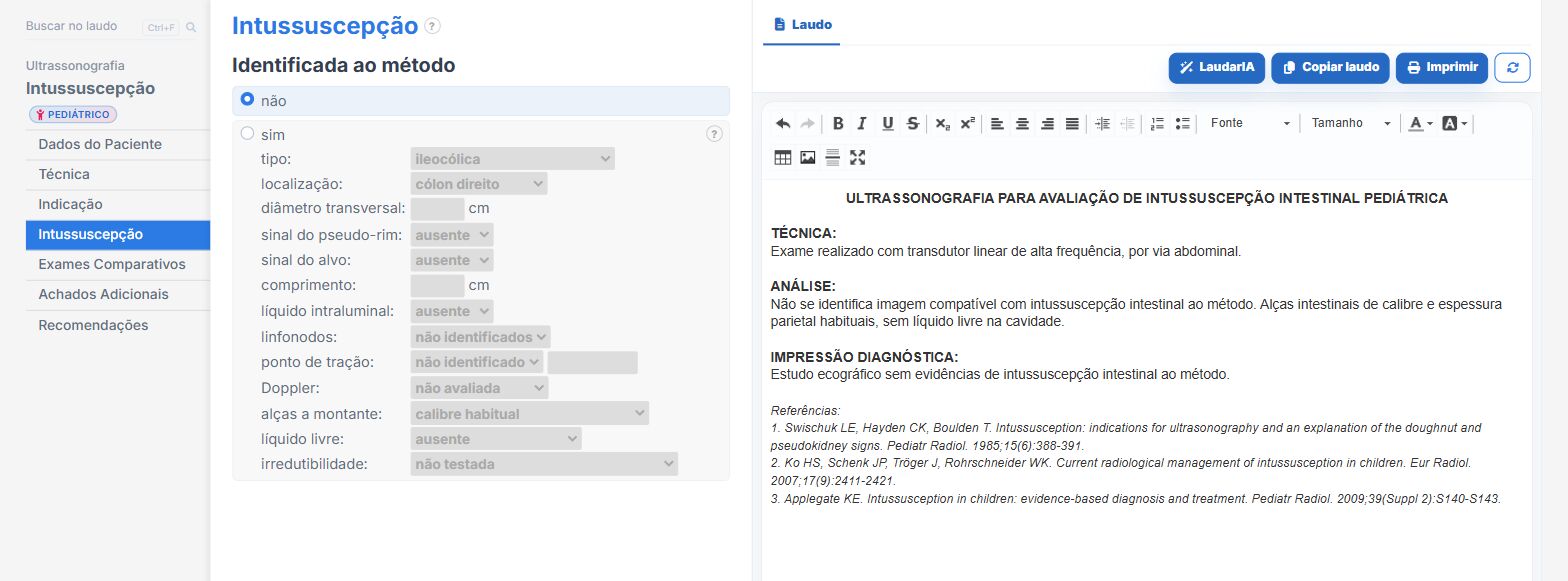Increase paragraph indent
Viewport: 1568px width, 581px height.
point(1102,123)
